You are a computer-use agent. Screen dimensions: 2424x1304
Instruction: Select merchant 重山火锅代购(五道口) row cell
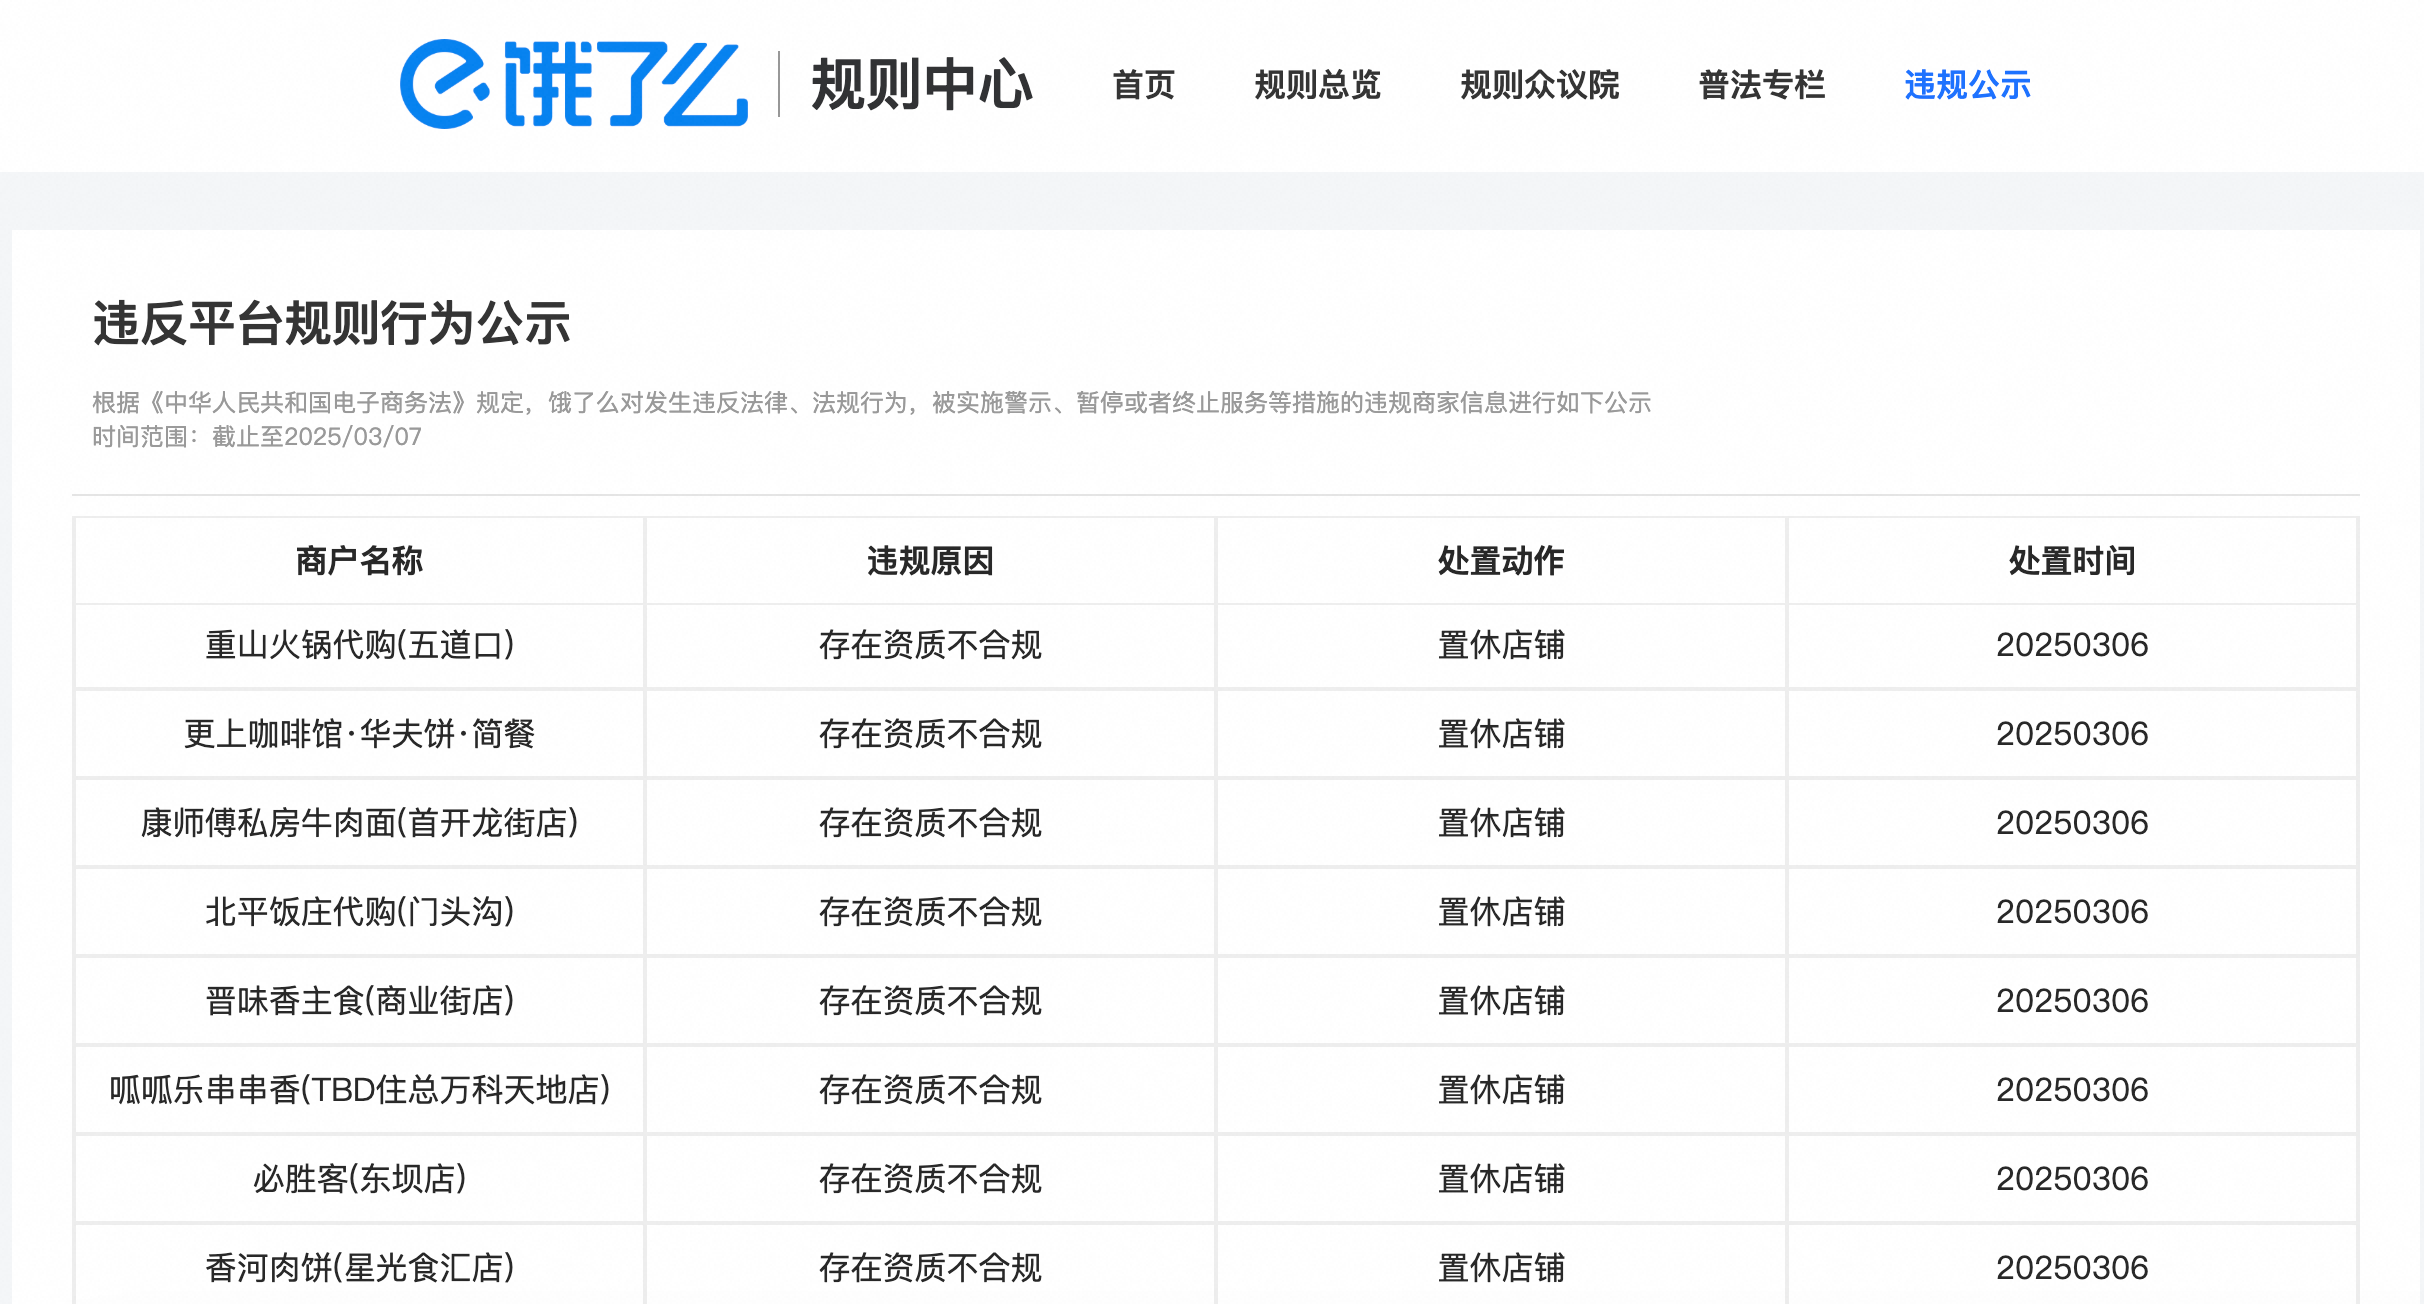[359, 645]
